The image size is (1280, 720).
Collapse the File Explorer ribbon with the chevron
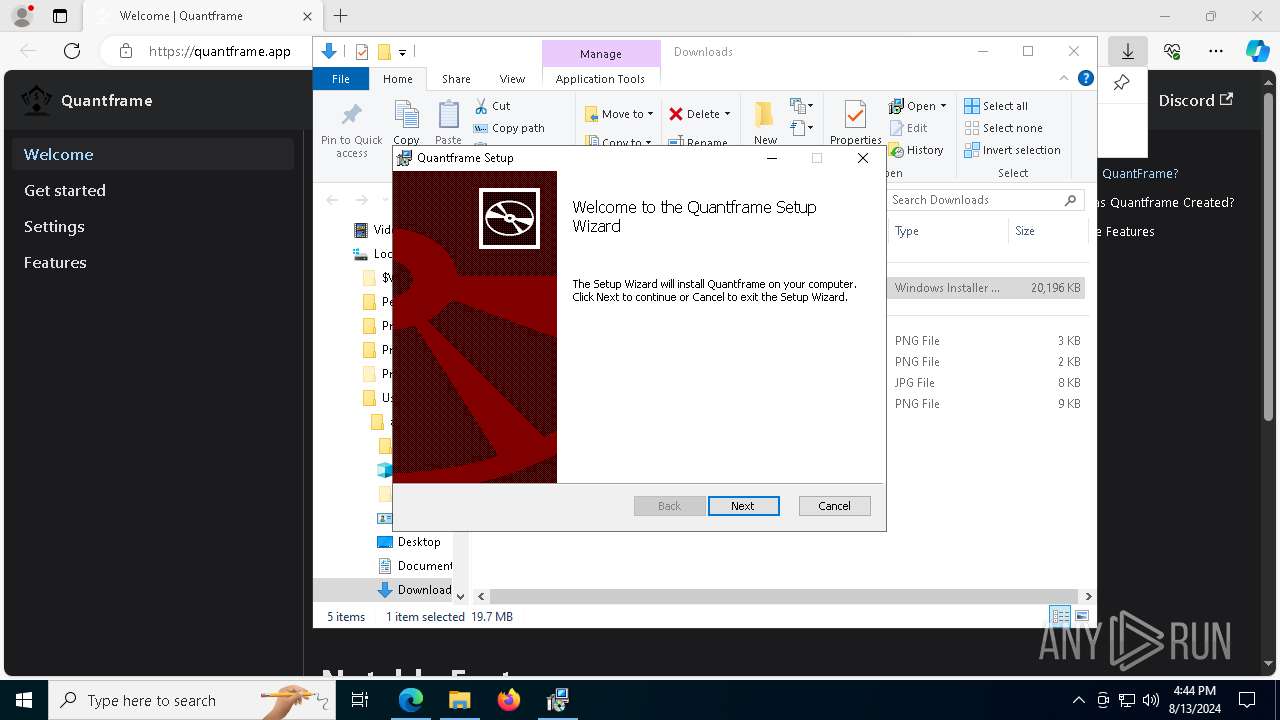click(1064, 79)
